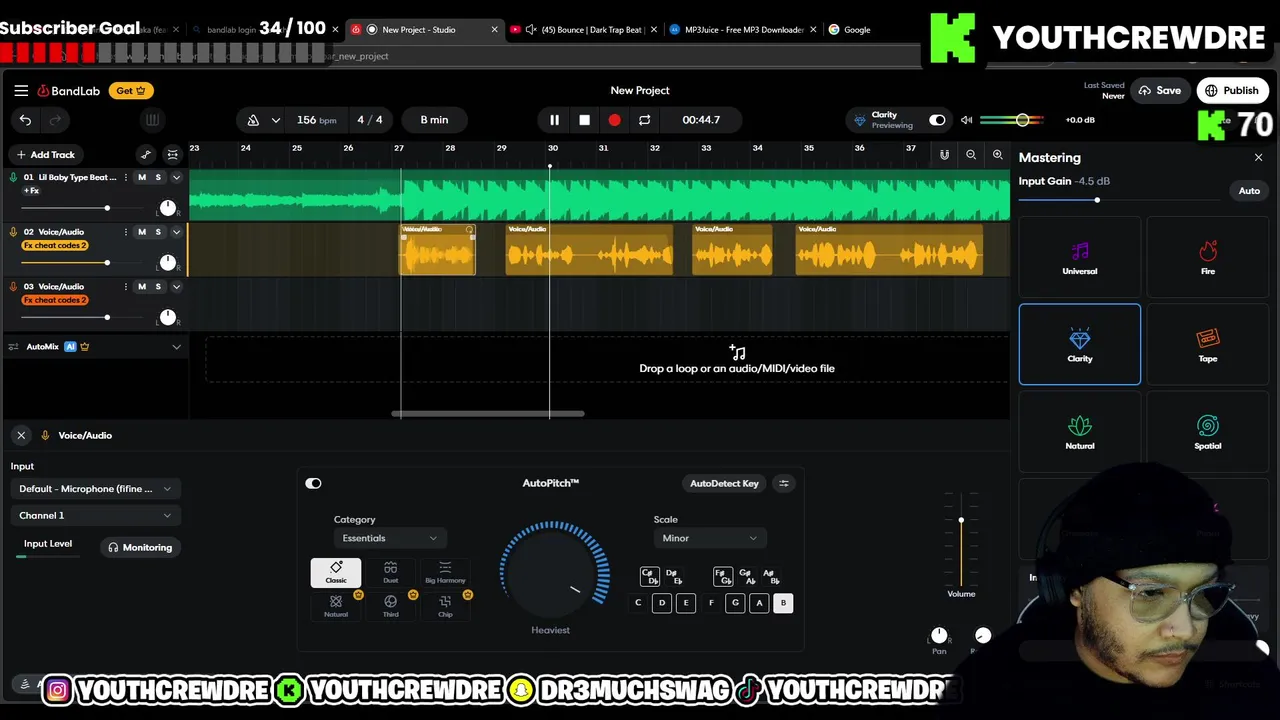Viewport: 1280px width, 720px height.
Task: Choose the Duet AutoPitch style
Action: coord(391,572)
